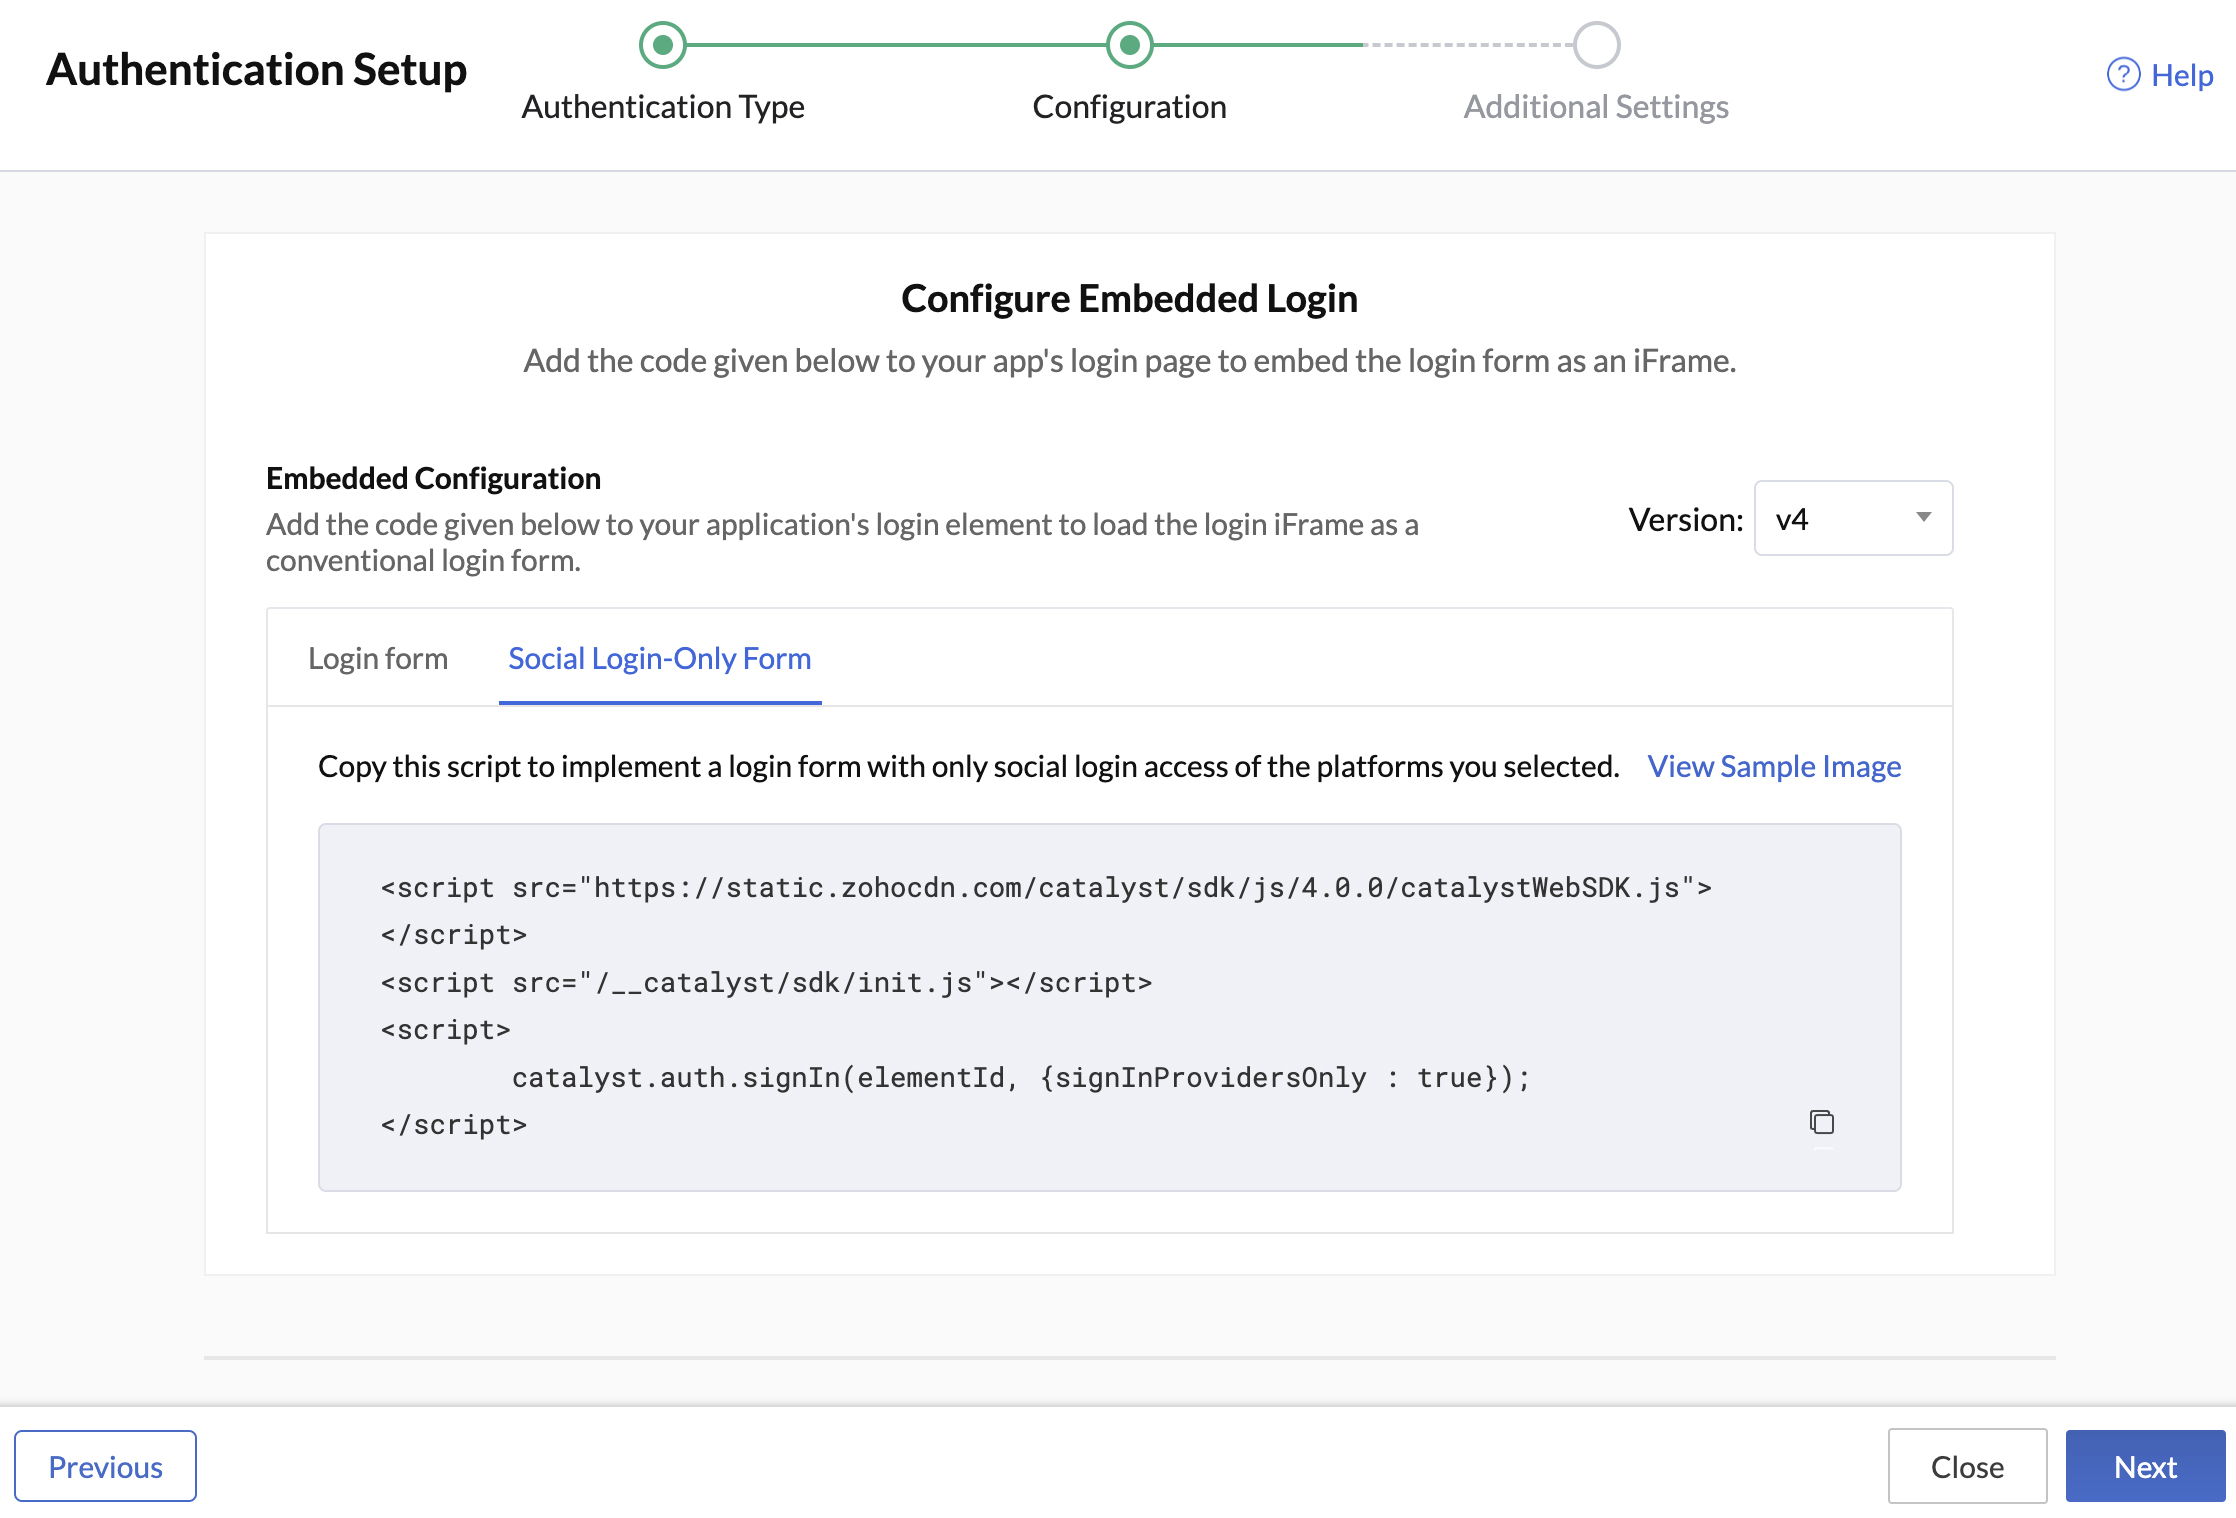
Task: Select the Additional Settings step label
Action: pyautogui.click(x=1596, y=106)
